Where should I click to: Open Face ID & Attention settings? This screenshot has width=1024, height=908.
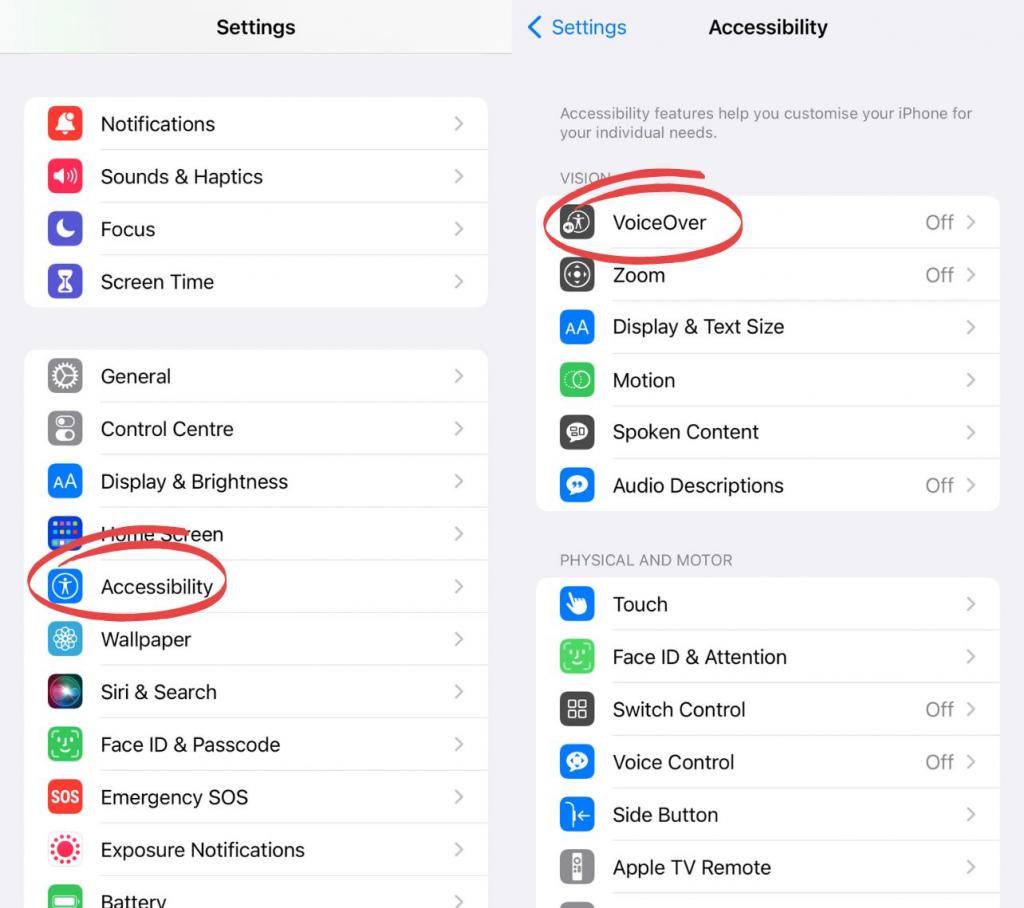pyautogui.click(x=768, y=657)
